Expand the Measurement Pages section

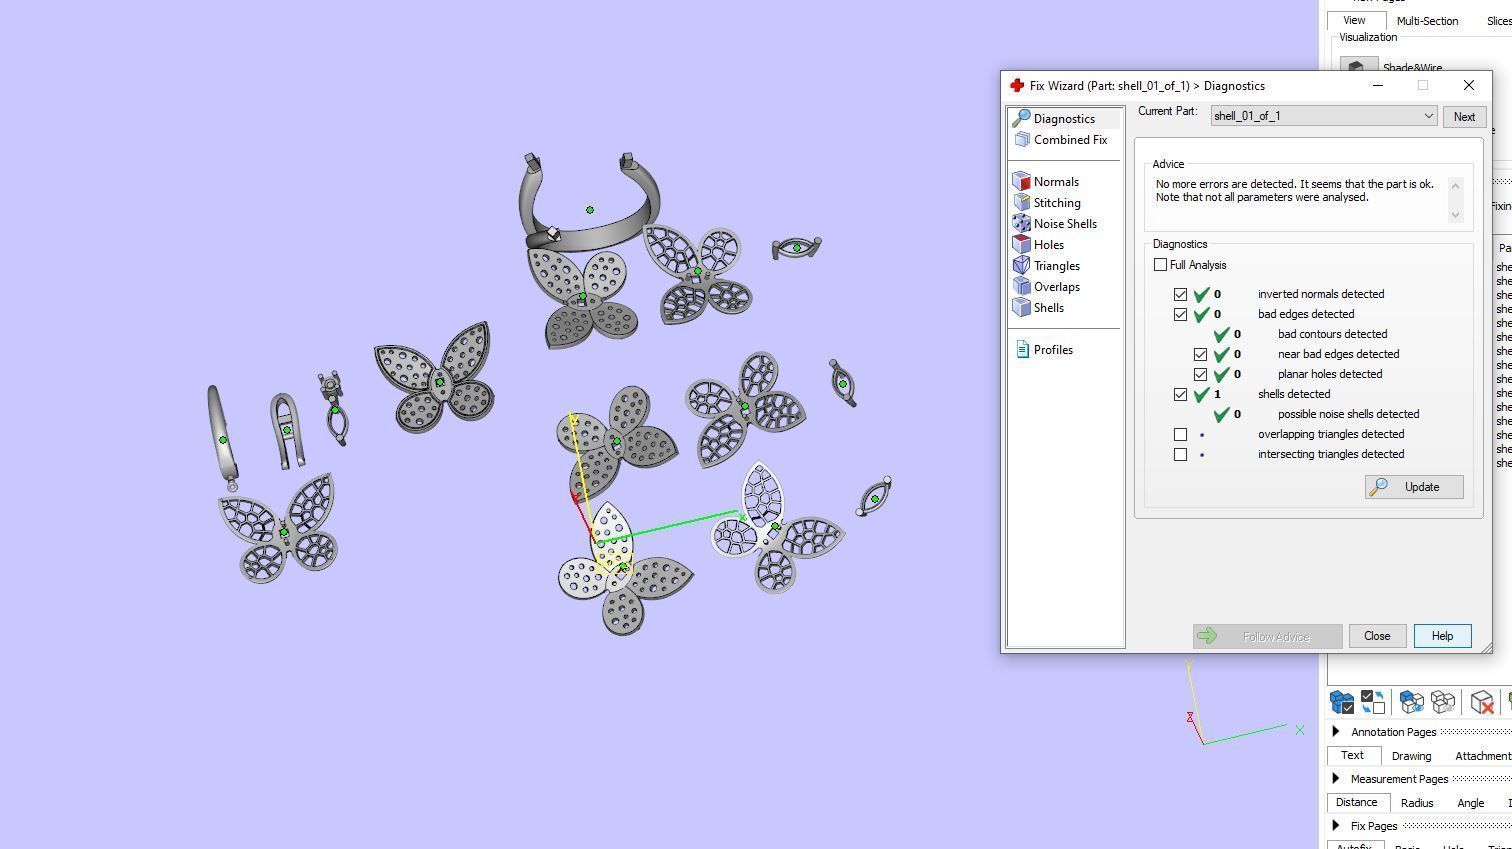1336,779
